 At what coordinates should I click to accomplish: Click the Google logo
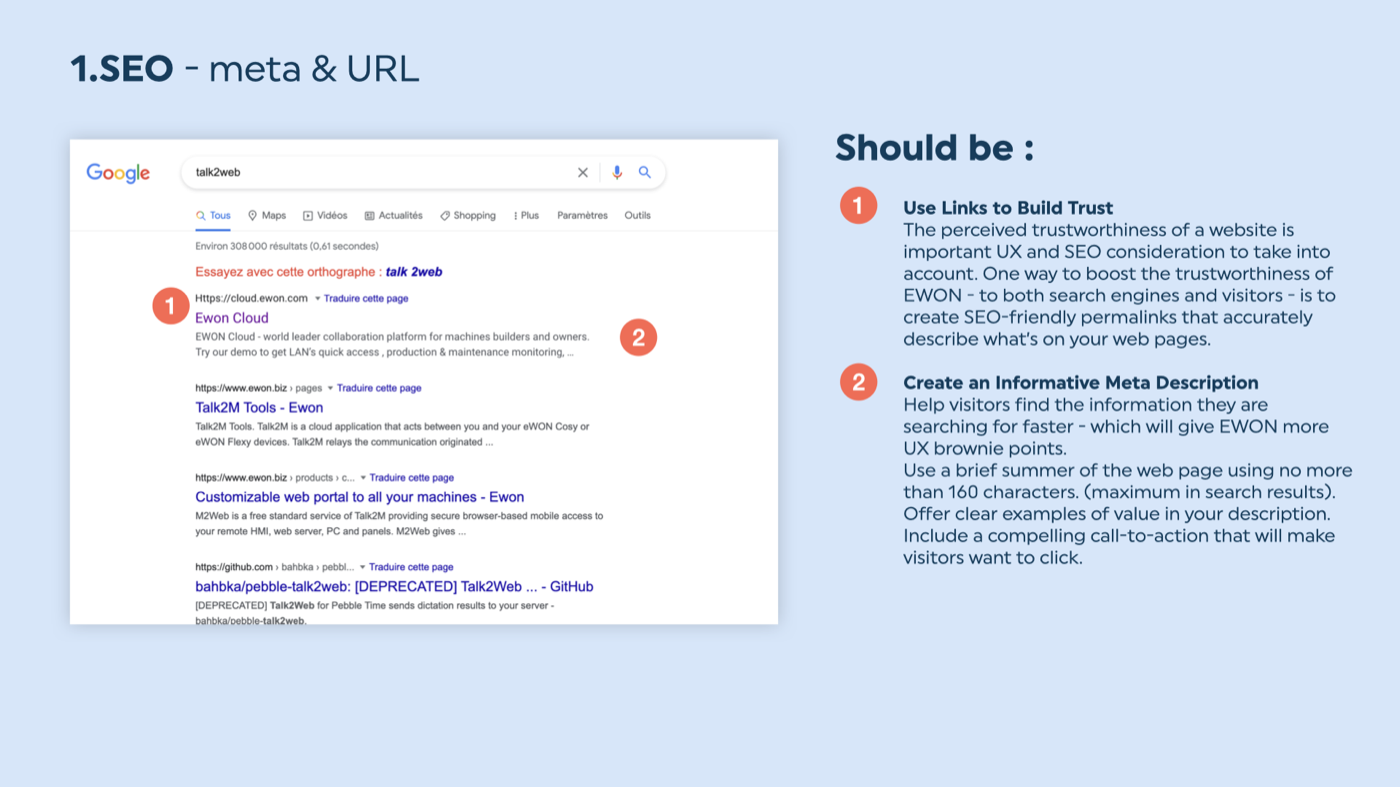[x=118, y=173]
